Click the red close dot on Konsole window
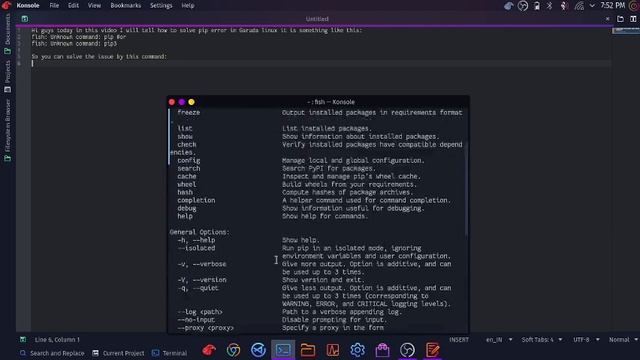Image resolution: width=640 pixels, height=360 pixels. point(172,102)
